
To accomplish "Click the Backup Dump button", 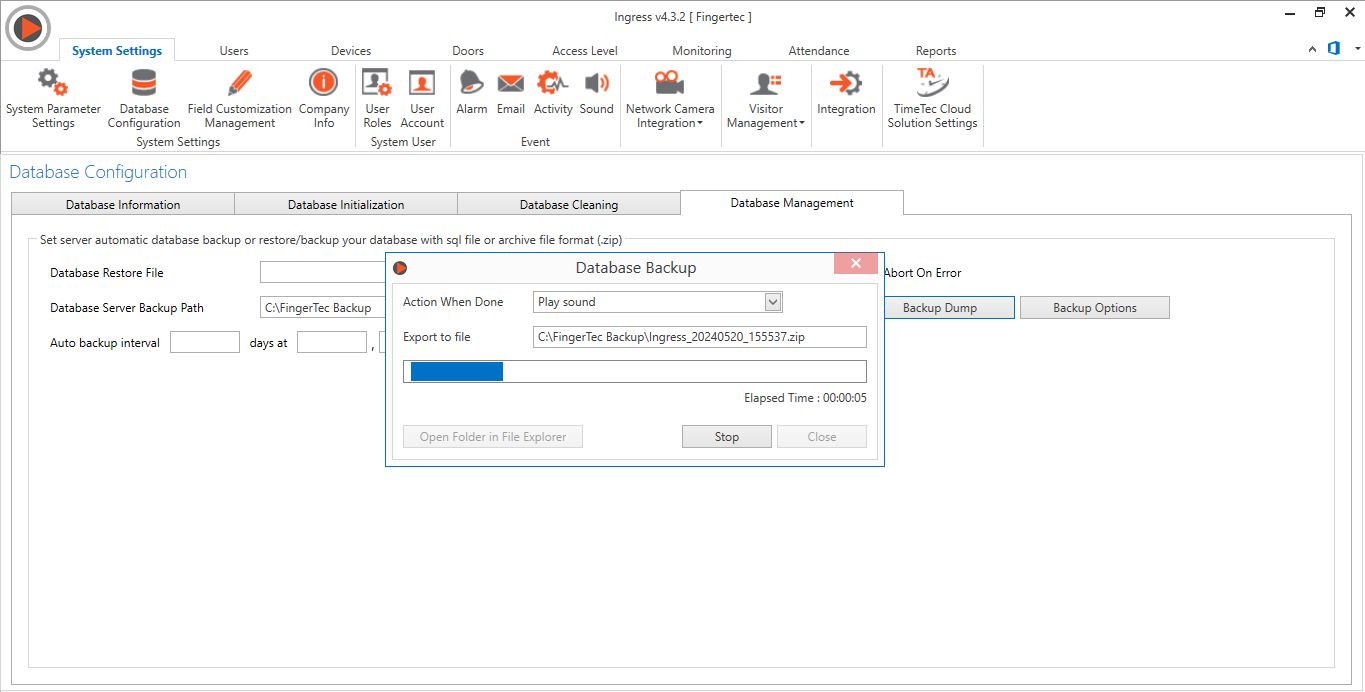I will pos(940,308).
